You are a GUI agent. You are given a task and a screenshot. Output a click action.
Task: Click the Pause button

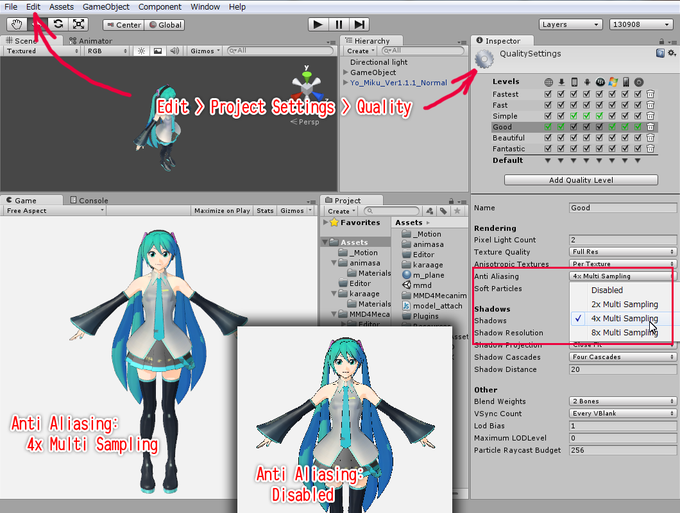[339, 24]
